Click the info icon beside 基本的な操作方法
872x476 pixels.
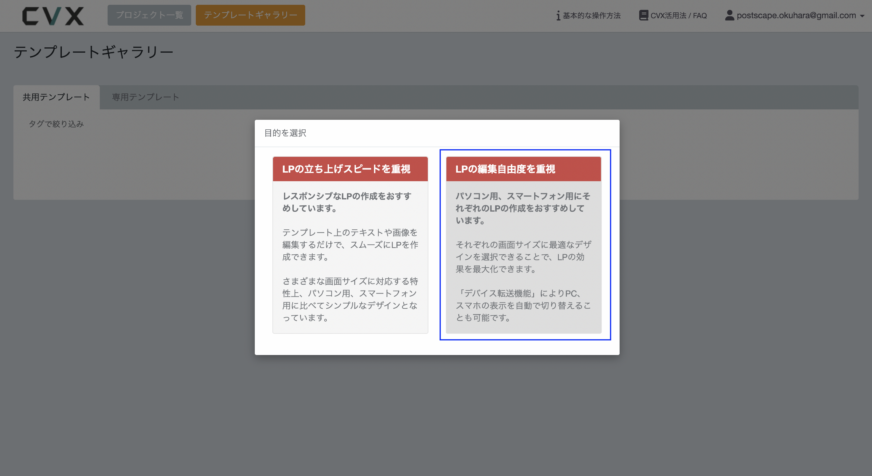click(x=558, y=16)
